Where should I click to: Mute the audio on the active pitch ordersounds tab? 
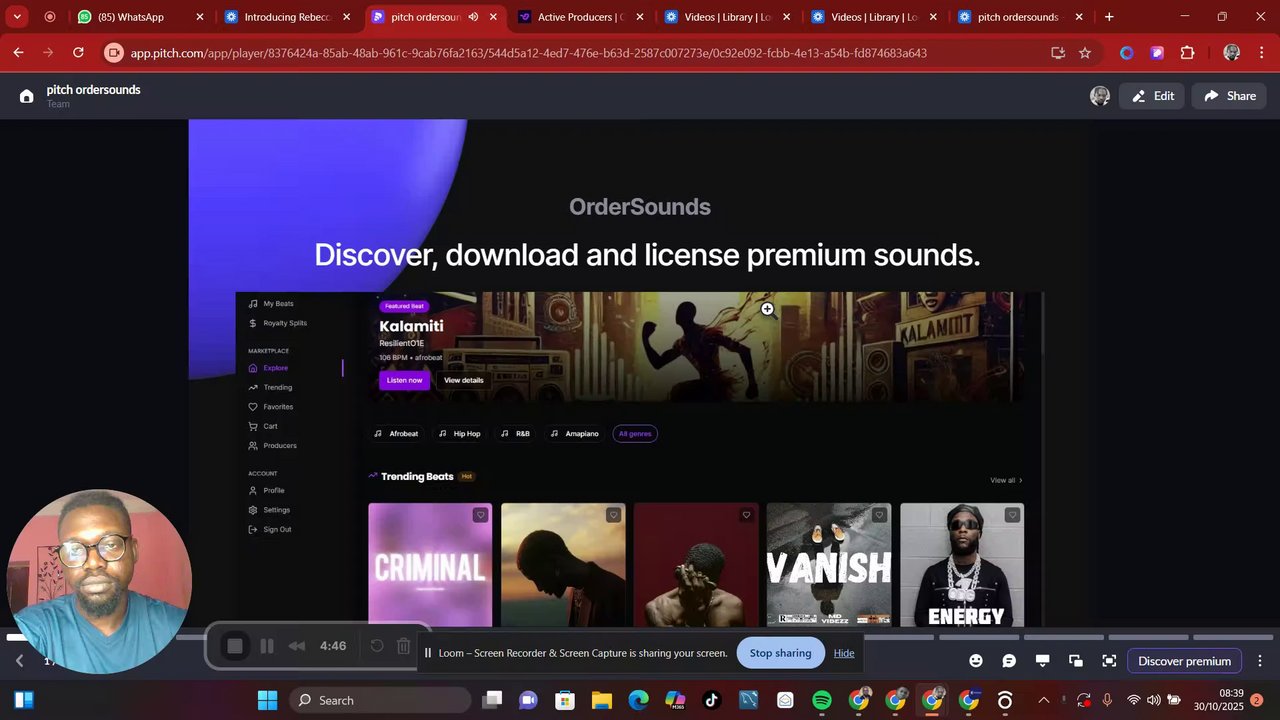click(473, 17)
